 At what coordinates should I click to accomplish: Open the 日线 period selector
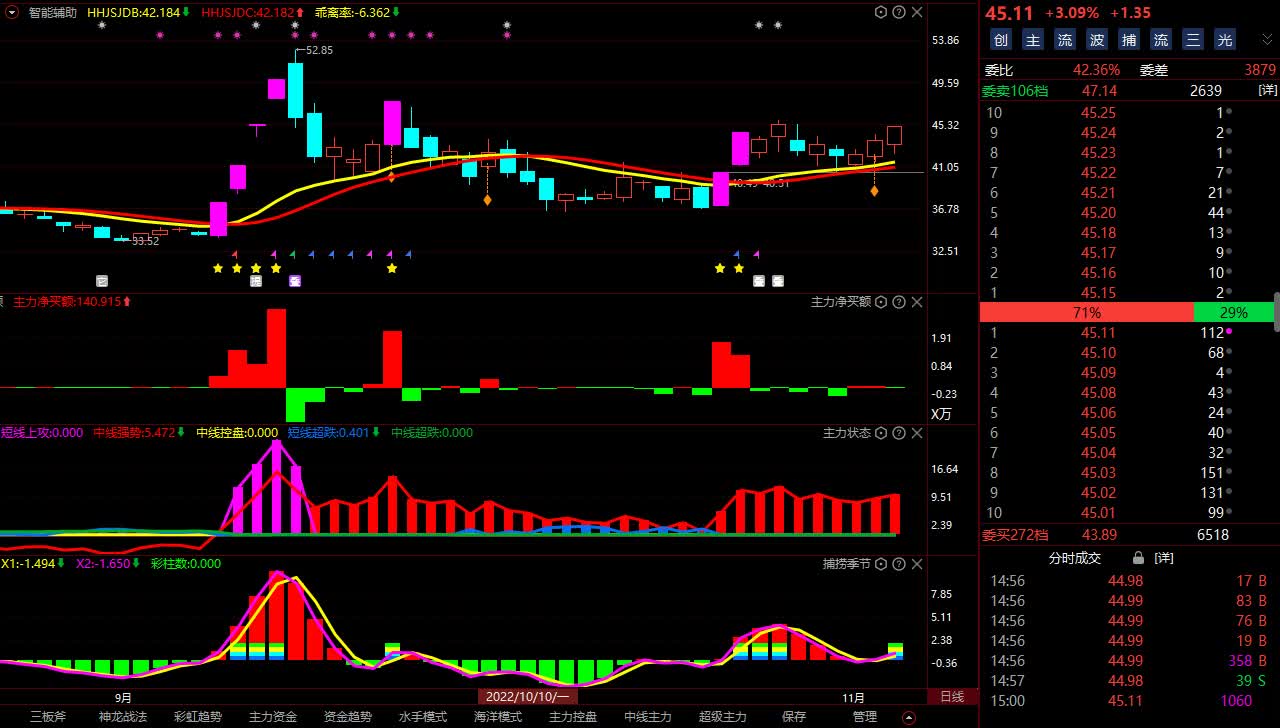pyautogui.click(x=952, y=697)
